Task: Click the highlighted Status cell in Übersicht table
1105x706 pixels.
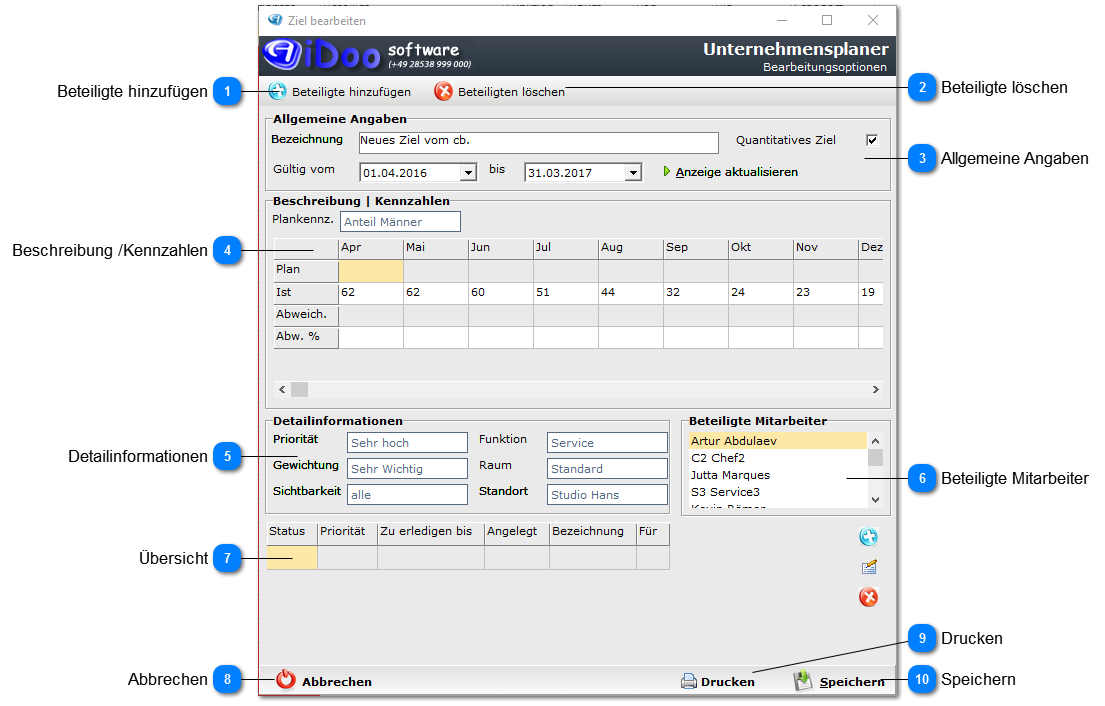Action: point(292,557)
